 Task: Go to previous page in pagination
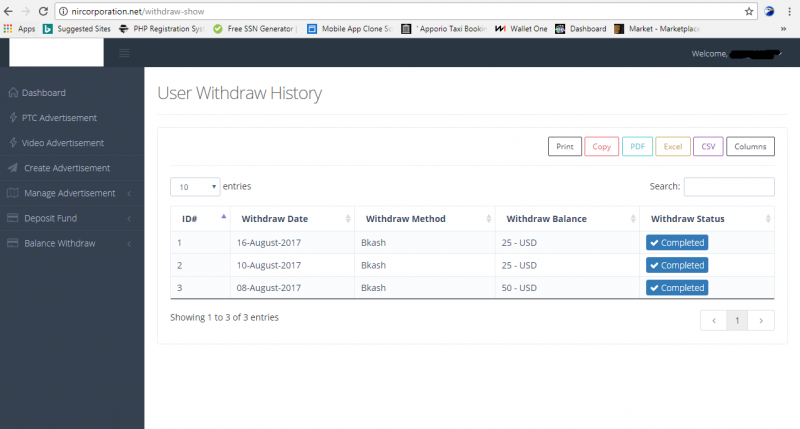(x=714, y=320)
